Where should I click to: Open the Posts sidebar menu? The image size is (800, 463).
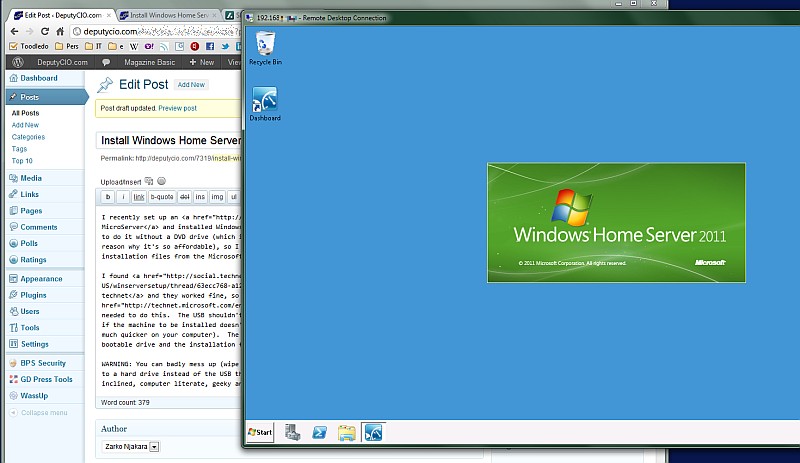(45, 97)
